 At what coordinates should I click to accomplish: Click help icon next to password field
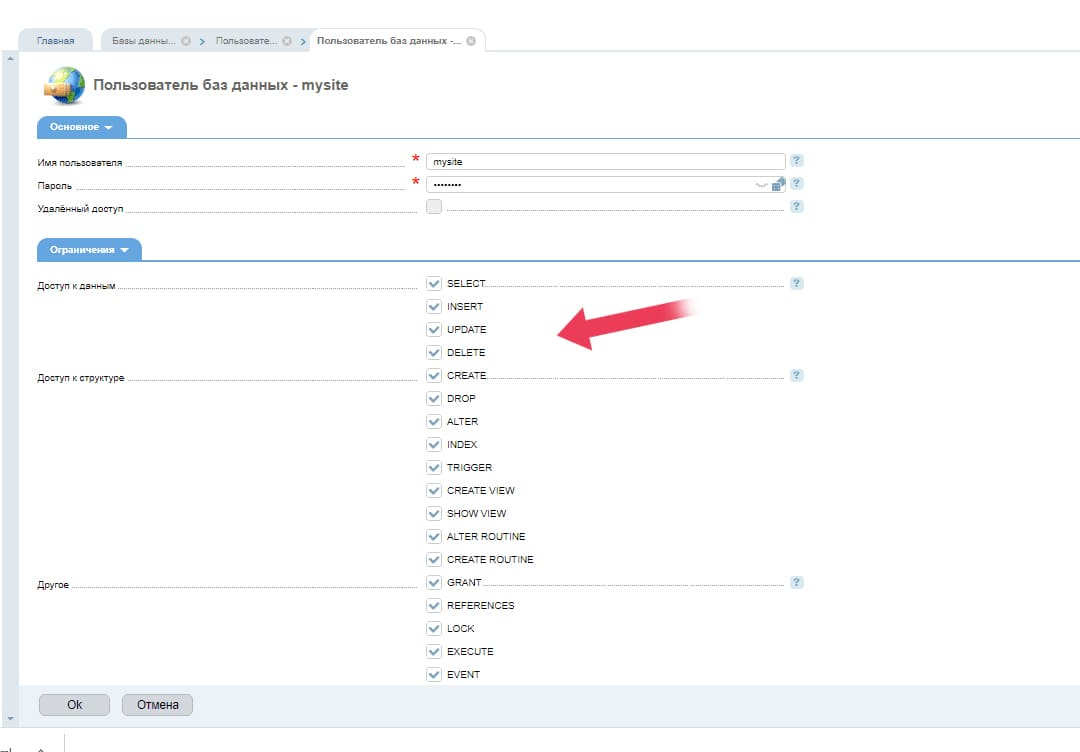coord(796,183)
